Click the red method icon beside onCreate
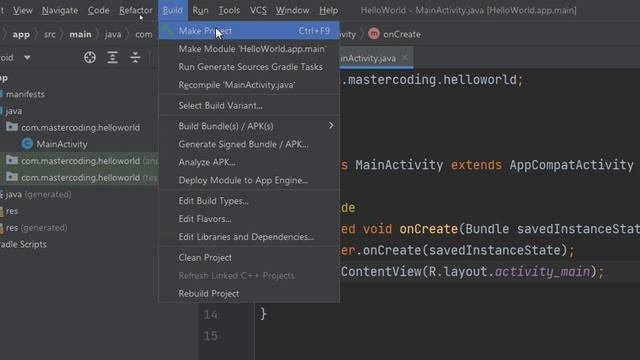 click(x=373, y=34)
